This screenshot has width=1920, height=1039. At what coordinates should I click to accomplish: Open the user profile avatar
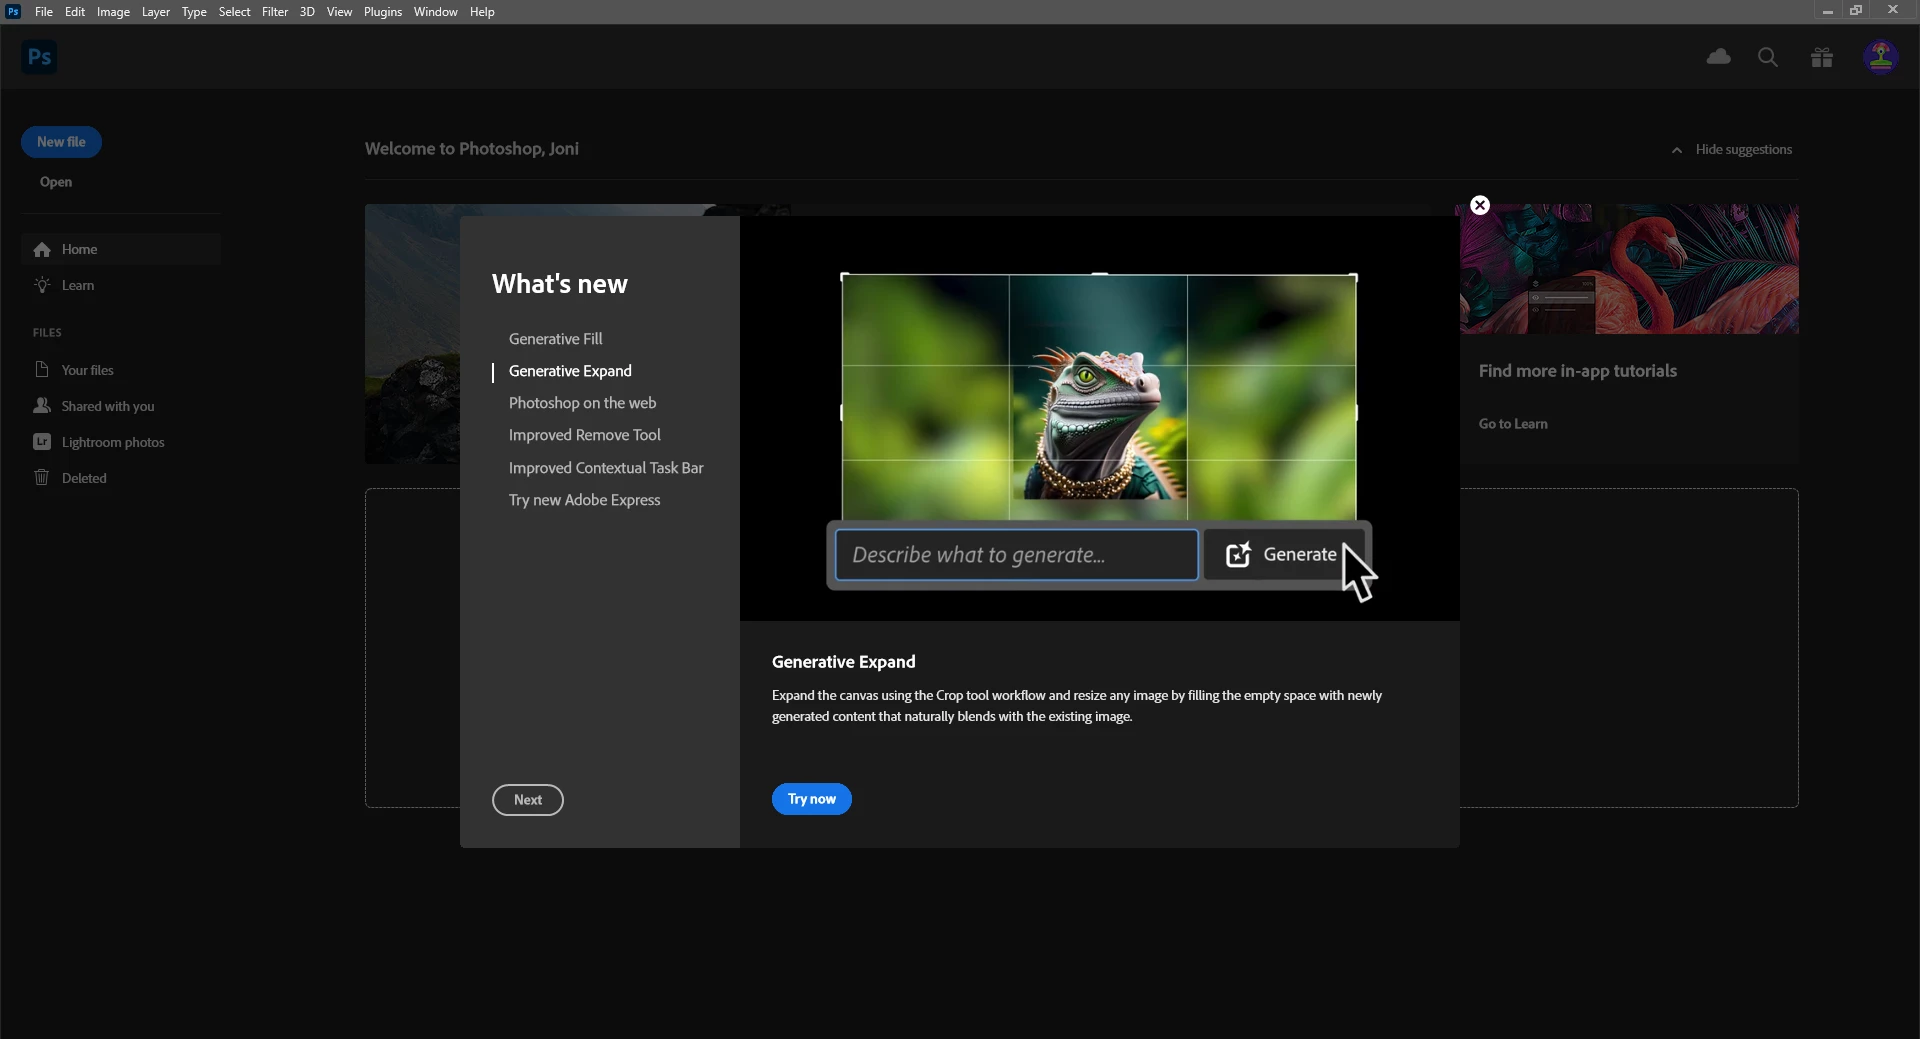click(x=1881, y=57)
